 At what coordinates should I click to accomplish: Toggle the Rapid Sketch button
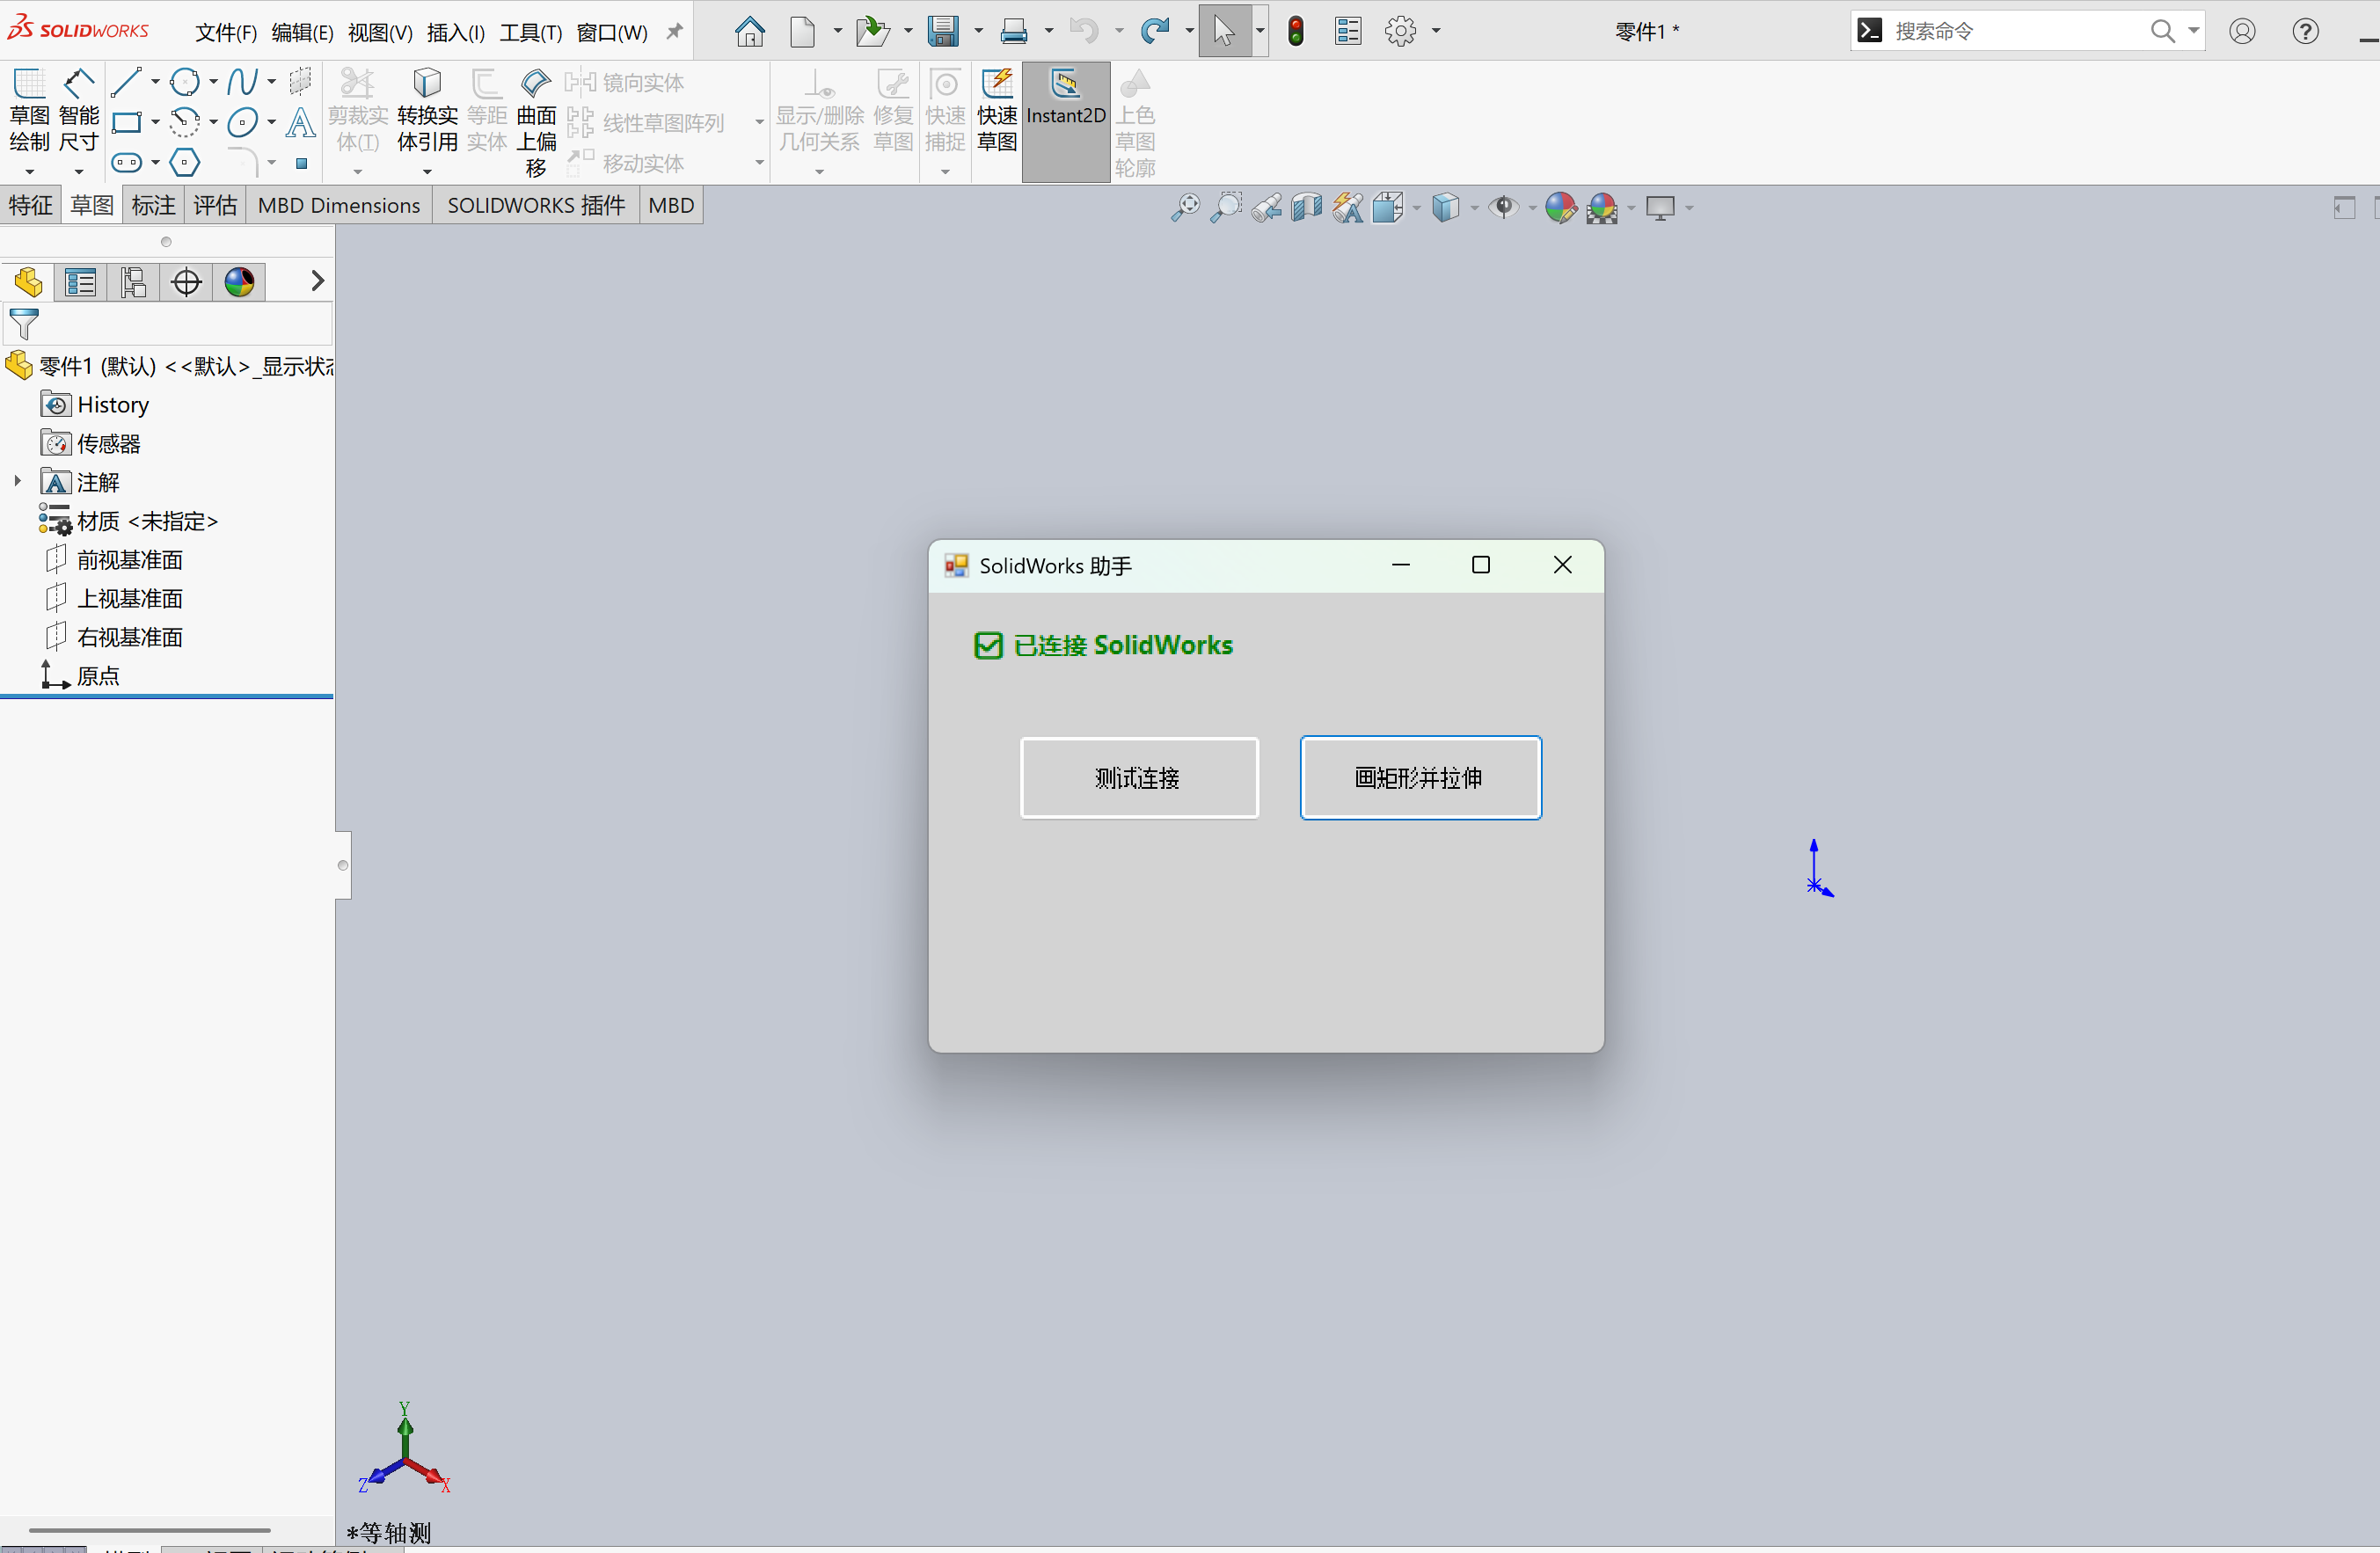tap(996, 112)
